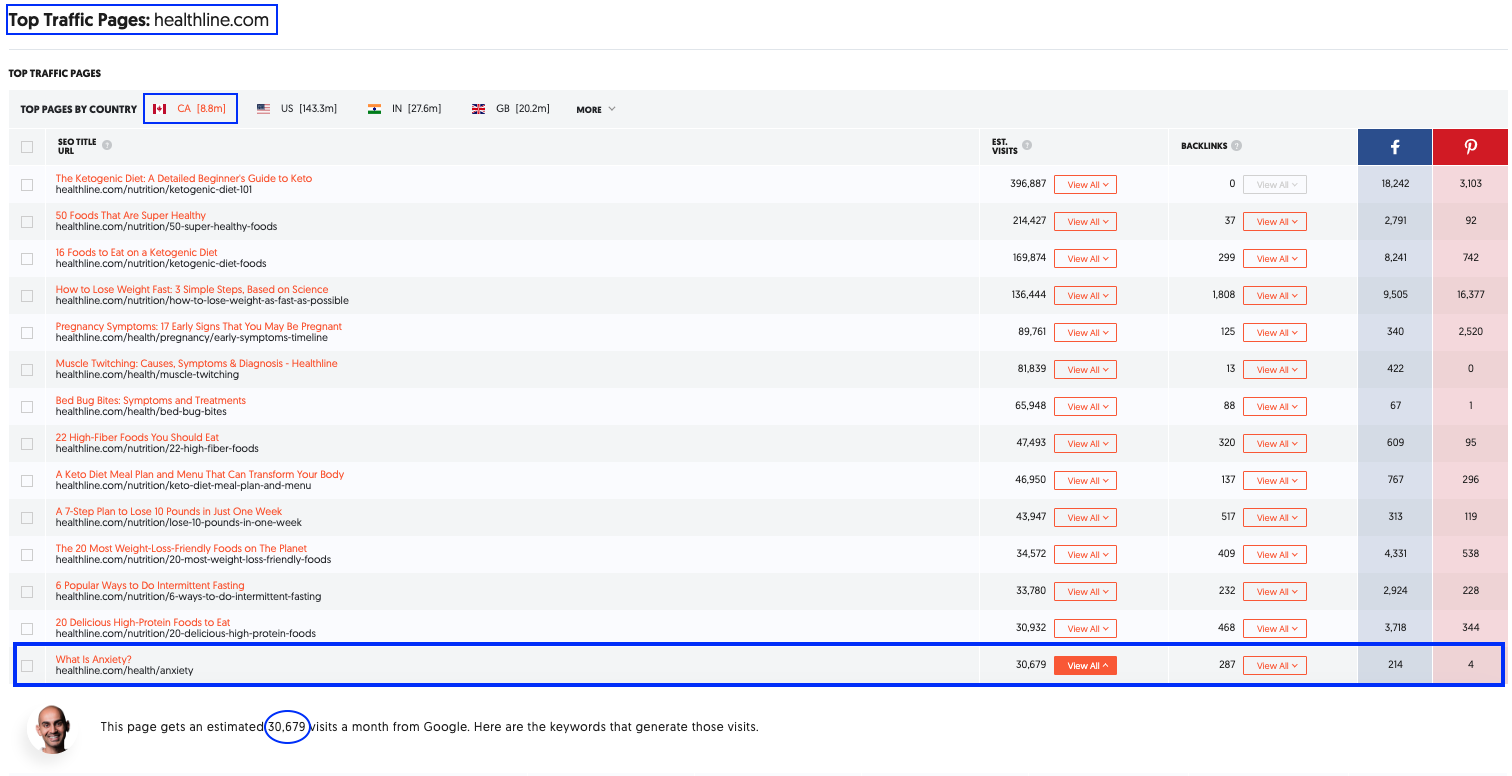Open visits View All for Muscle Twitching
Screen dimensions: 1512x776
click(1085, 369)
